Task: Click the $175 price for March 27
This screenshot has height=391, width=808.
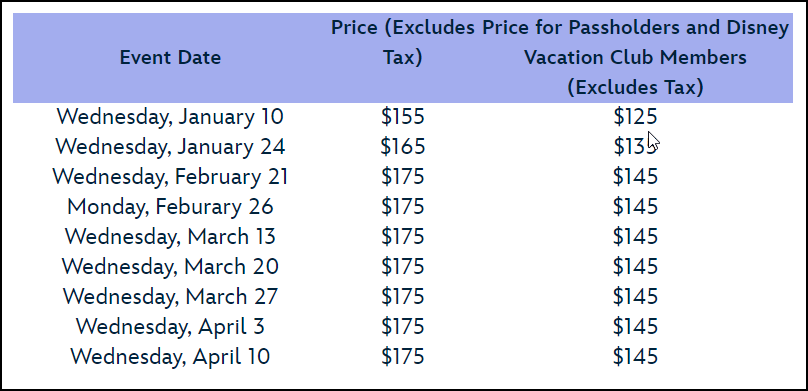Action: (402, 296)
